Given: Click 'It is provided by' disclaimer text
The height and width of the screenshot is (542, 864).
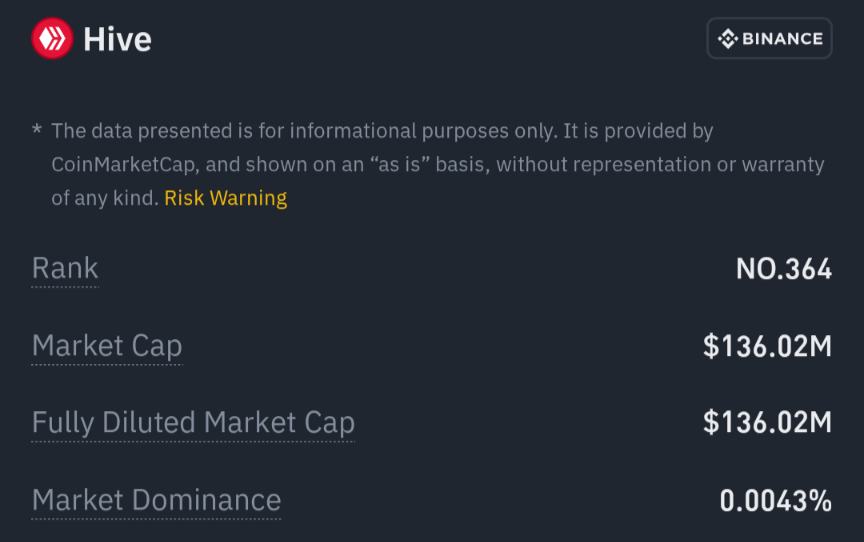Looking at the screenshot, I should coord(638,131).
